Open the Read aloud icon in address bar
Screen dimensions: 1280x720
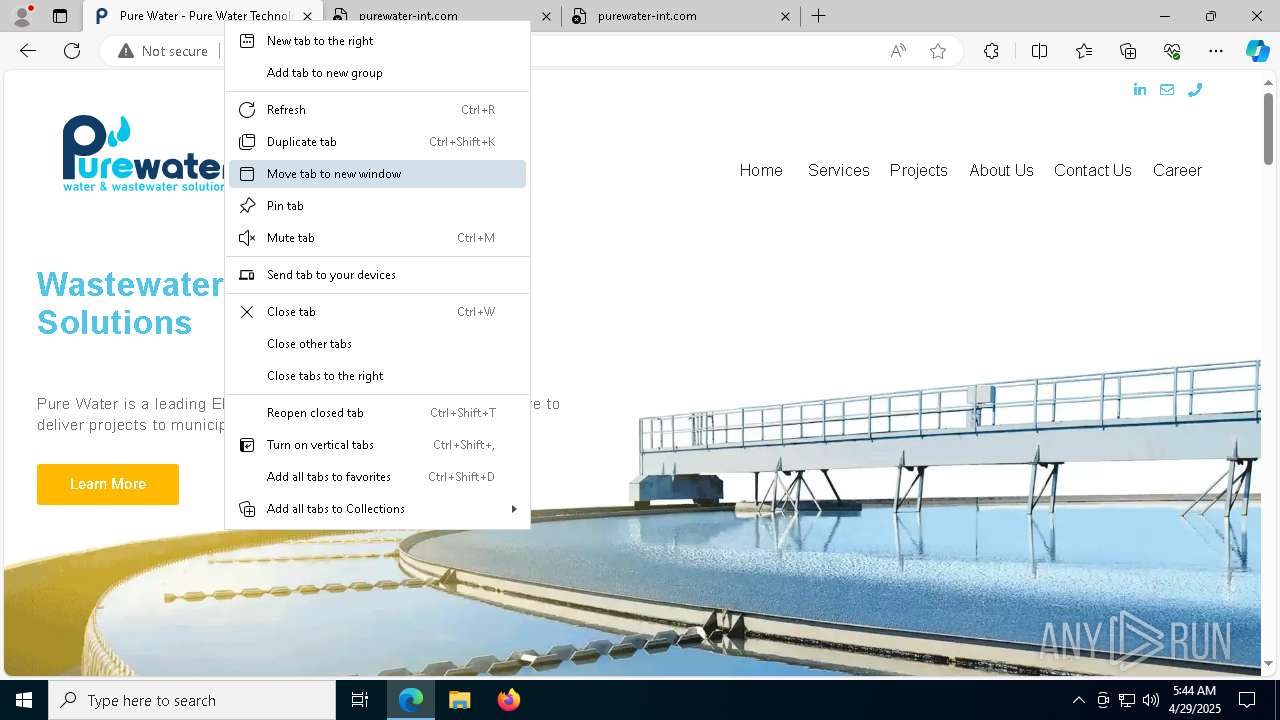coord(898,51)
